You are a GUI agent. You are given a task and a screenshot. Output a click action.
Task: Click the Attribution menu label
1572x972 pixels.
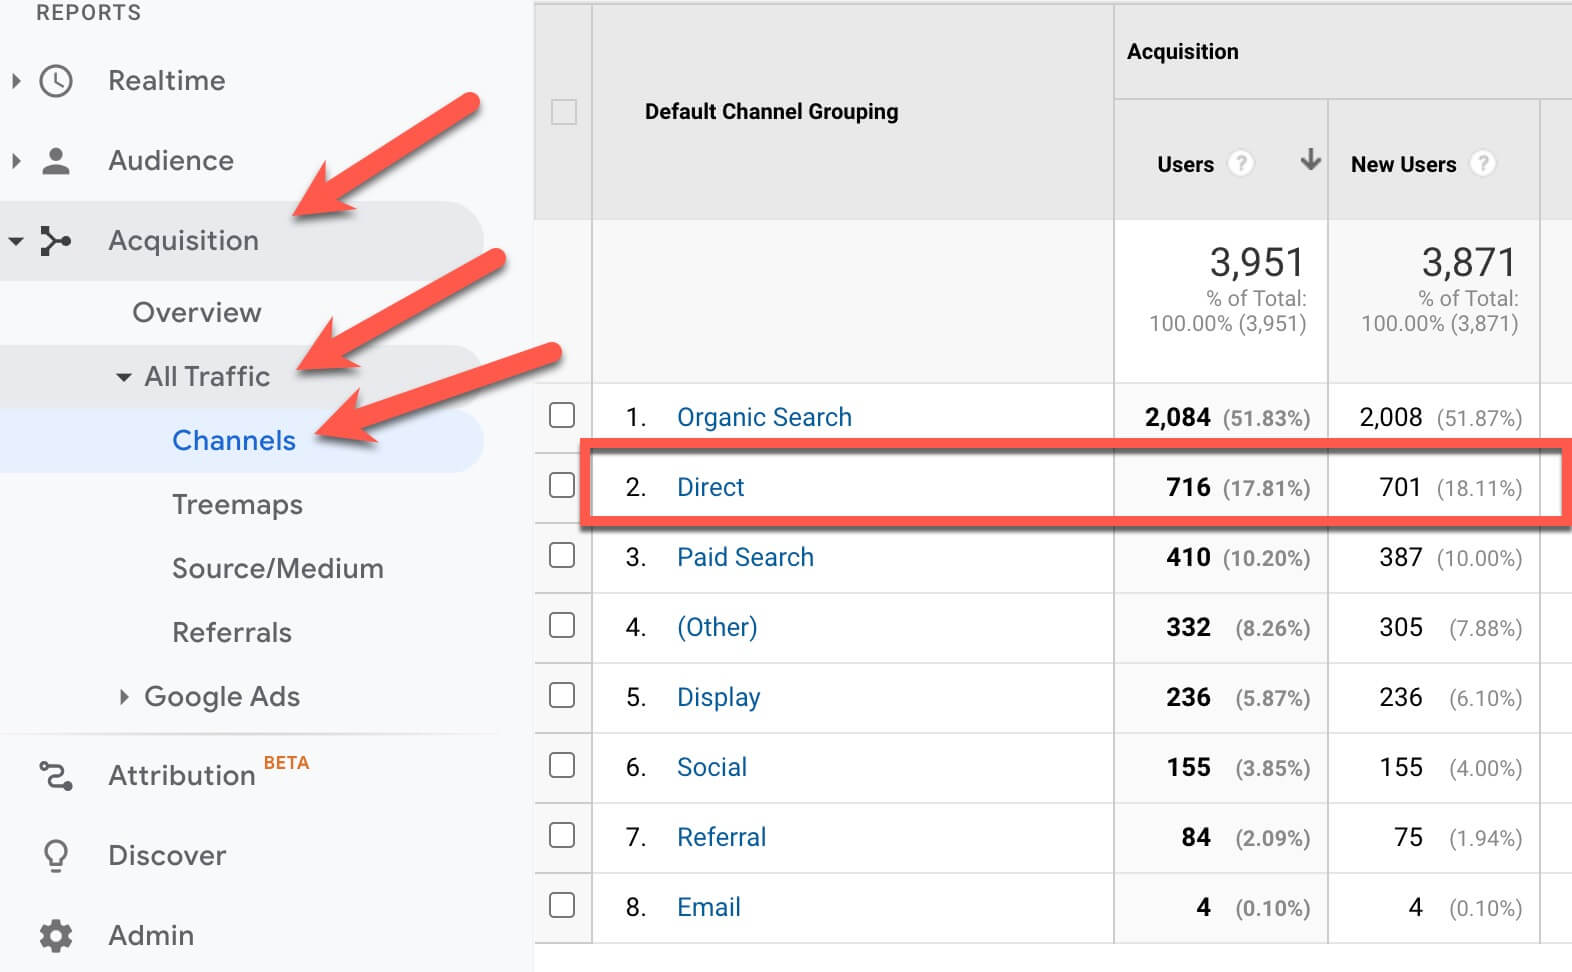point(182,775)
